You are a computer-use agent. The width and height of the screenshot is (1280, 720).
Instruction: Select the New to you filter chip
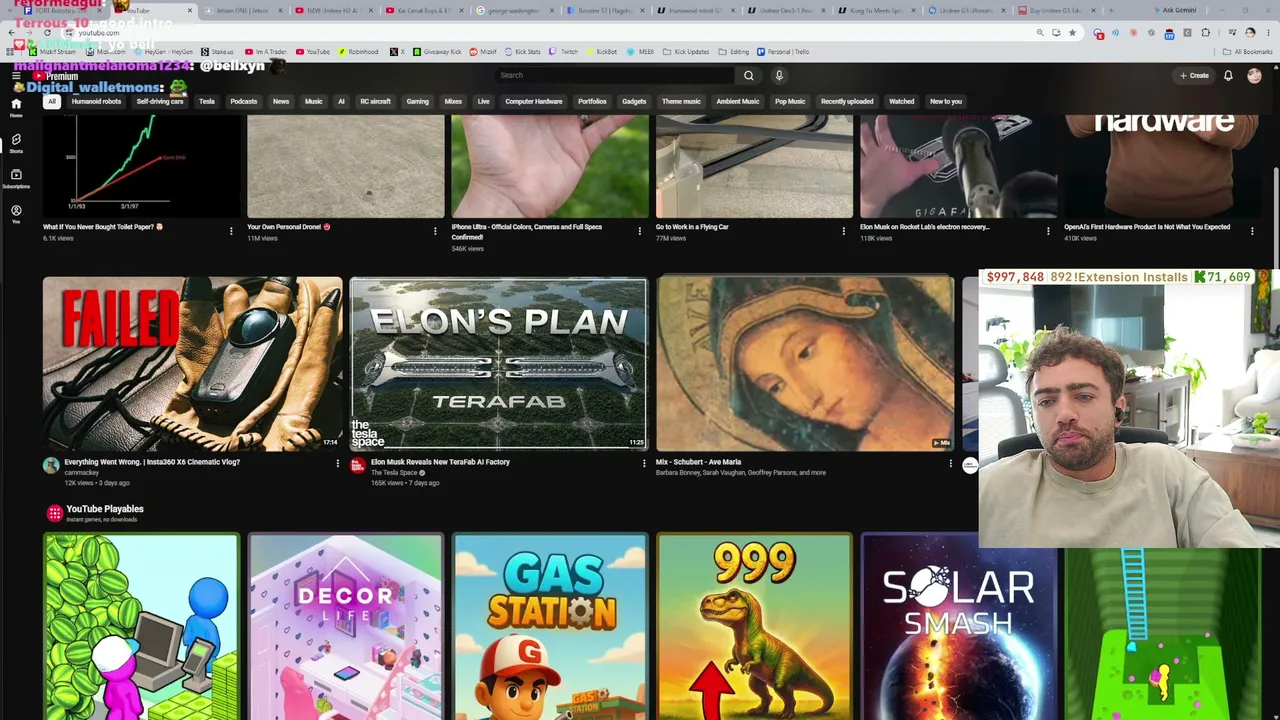946,101
